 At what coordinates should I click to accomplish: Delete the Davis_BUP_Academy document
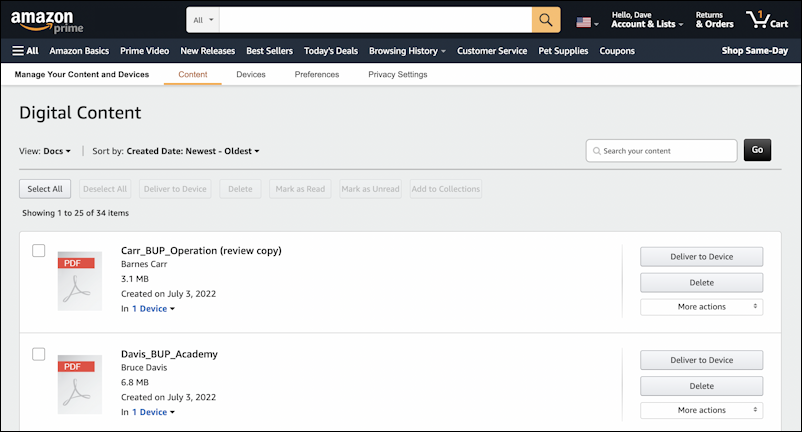pyautogui.click(x=701, y=386)
